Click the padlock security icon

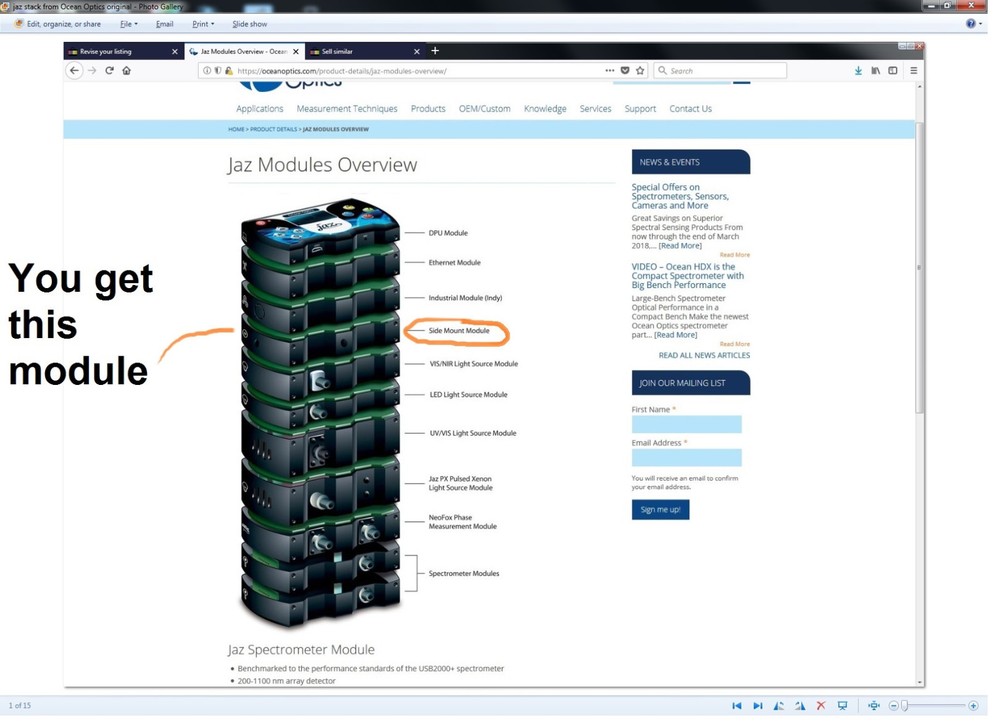229,71
